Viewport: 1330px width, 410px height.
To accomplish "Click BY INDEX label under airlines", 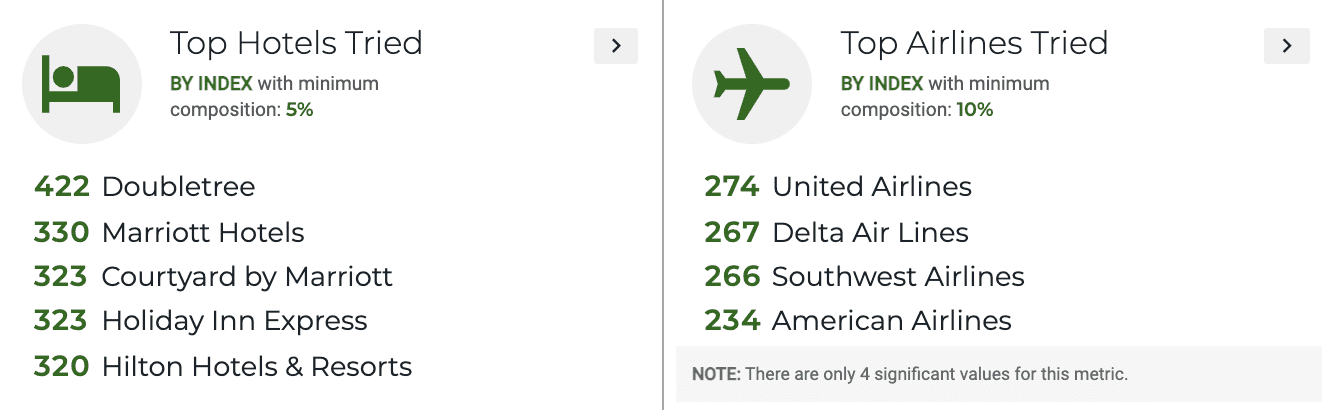I will pyautogui.click(x=882, y=84).
